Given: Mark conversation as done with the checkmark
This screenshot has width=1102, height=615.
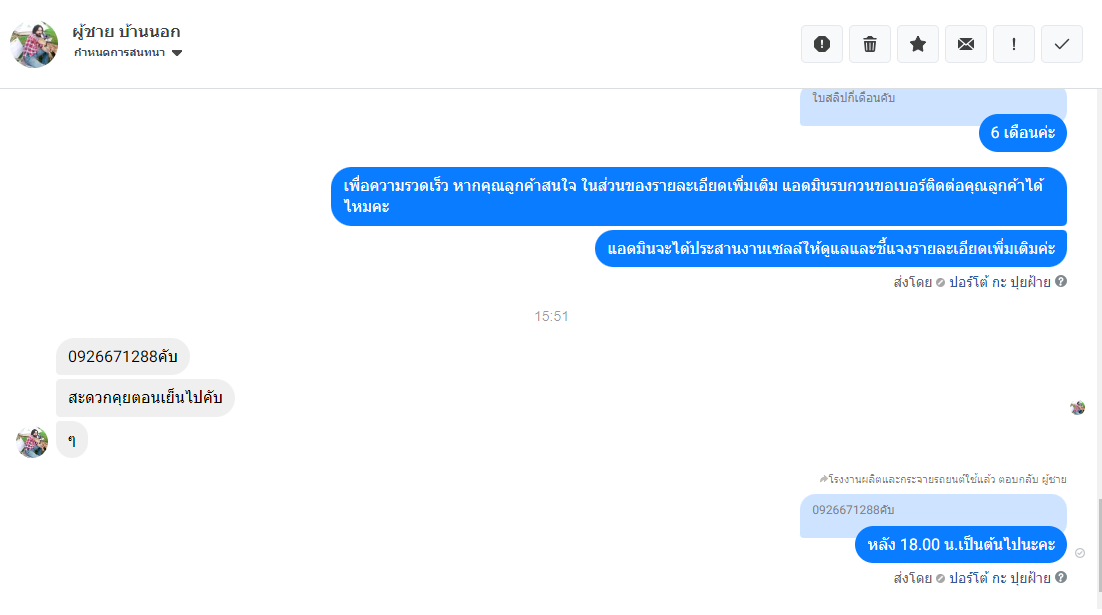Looking at the screenshot, I should point(1062,44).
